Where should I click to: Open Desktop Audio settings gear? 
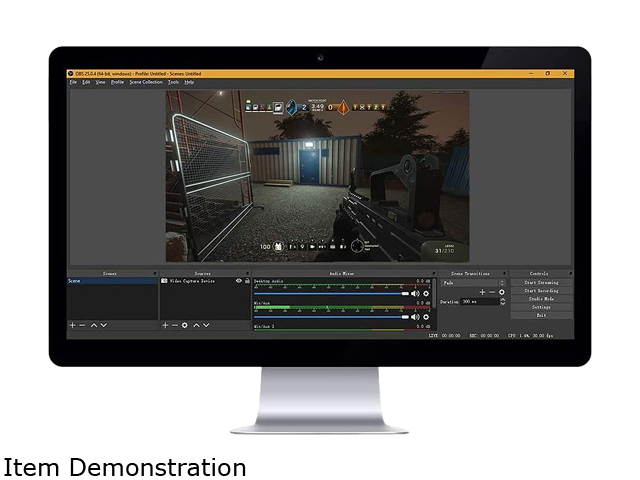click(x=427, y=294)
